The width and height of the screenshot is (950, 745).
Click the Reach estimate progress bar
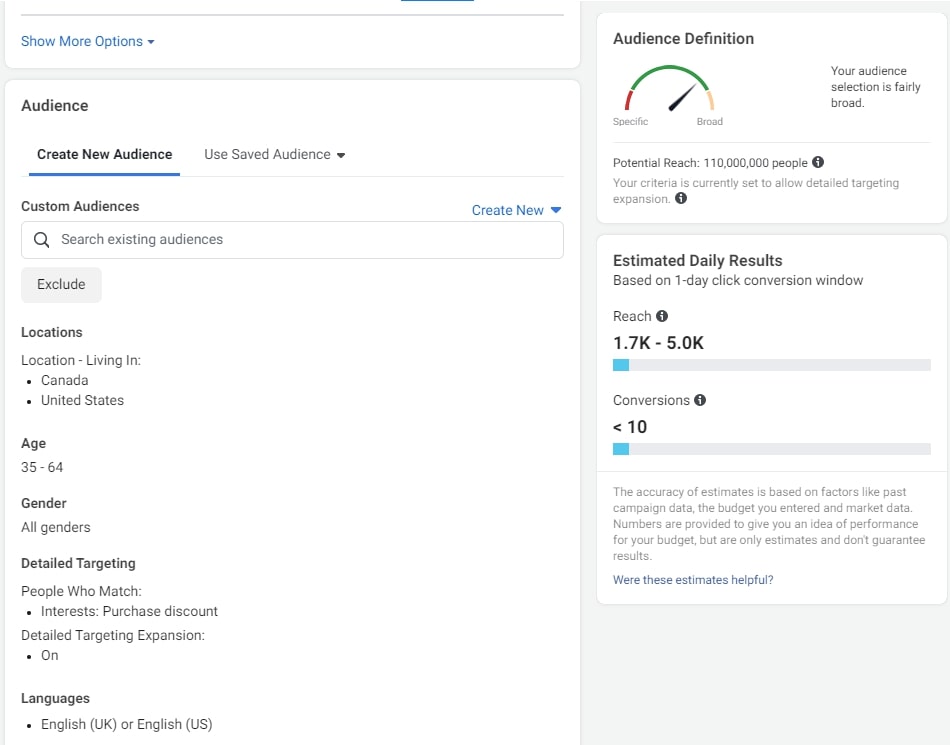[771, 365]
